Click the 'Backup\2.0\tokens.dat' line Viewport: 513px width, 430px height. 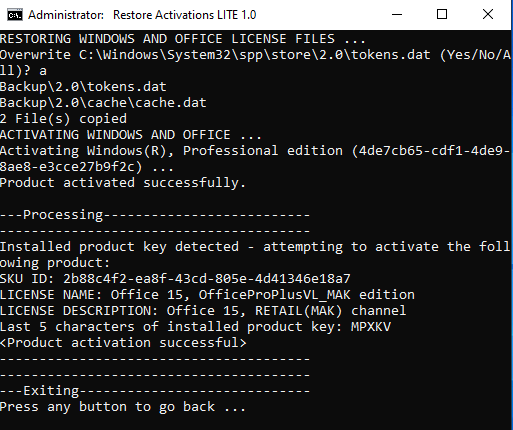click(83, 87)
